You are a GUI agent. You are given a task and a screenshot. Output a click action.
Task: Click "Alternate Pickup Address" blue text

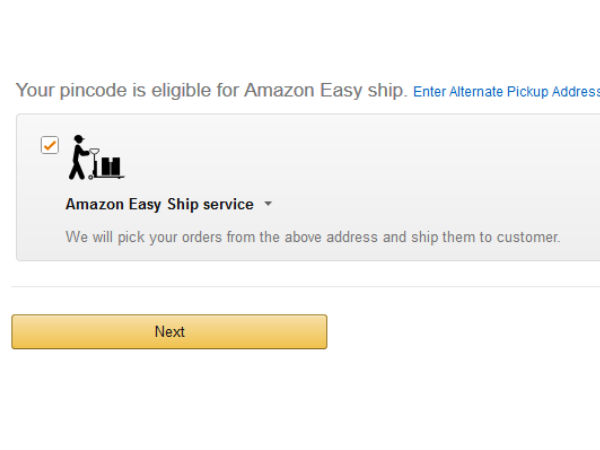point(524,92)
